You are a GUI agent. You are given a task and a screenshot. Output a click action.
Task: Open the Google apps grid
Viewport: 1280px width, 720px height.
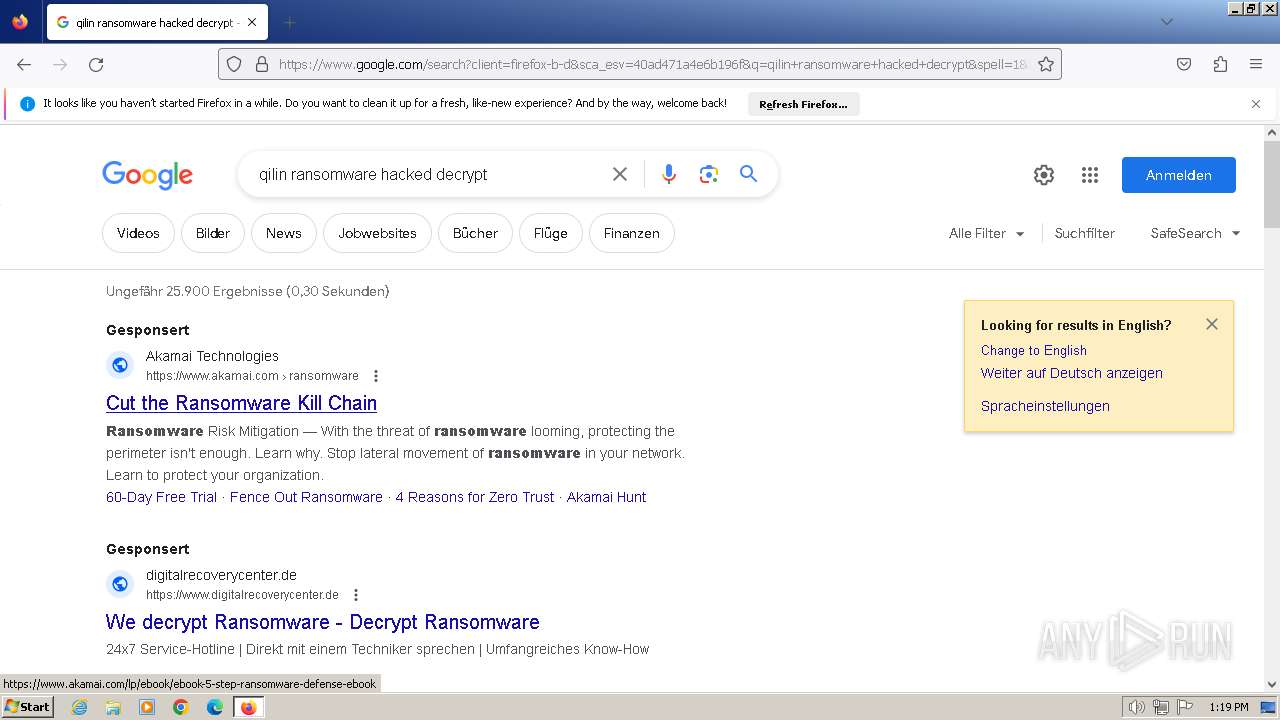point(1090,175)
